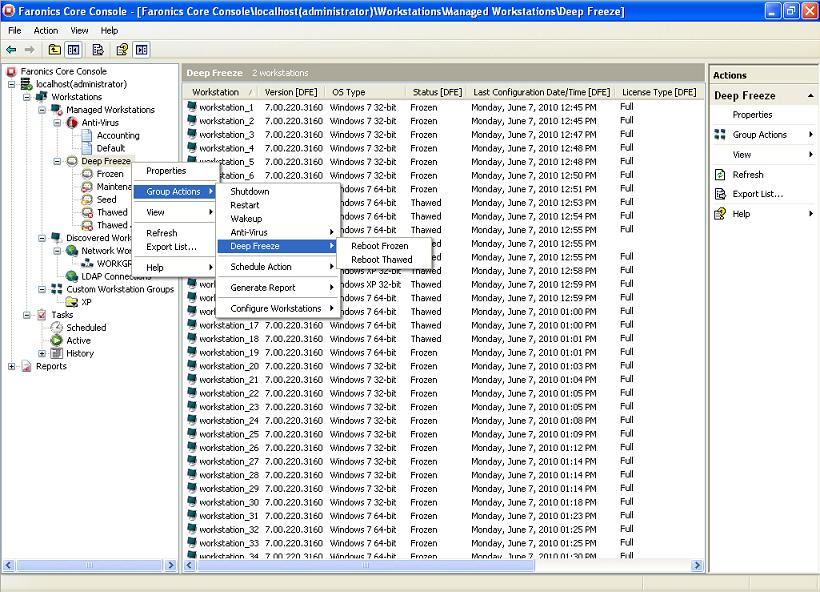This screenshot has height=592, width=820.
Task: Click the Reports icon in tree
Action: pyautogui.click(x=27, y=366)
